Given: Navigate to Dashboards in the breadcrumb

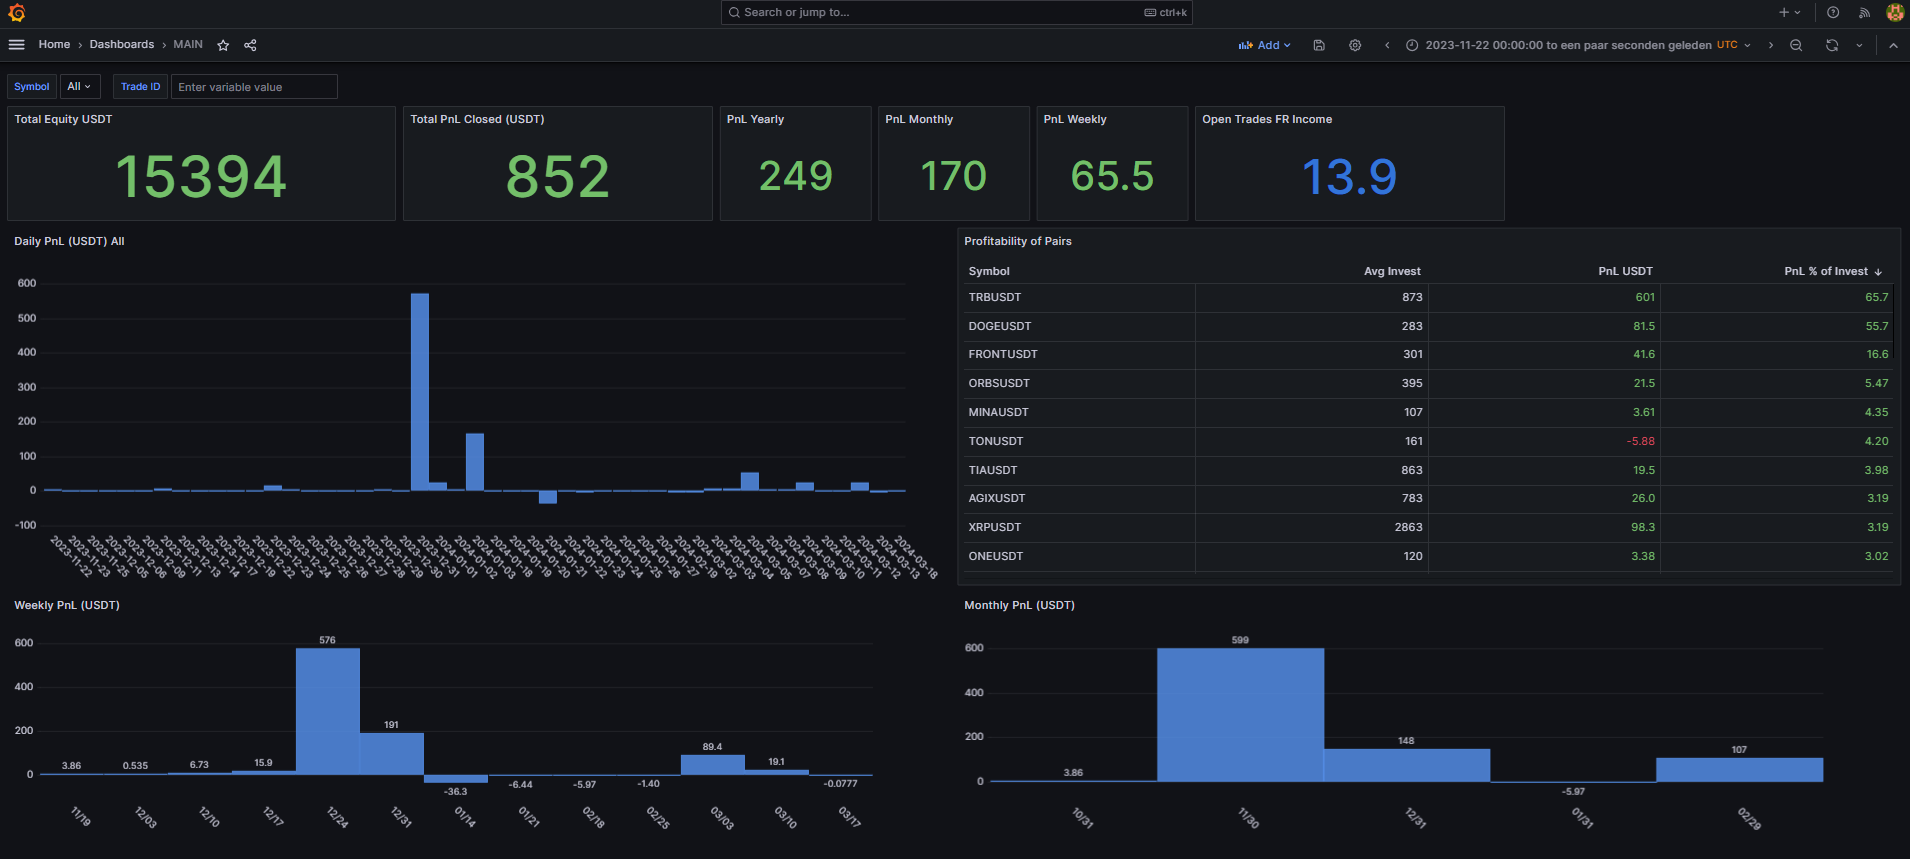Looking at the screenshot, I should pos(121,45).
